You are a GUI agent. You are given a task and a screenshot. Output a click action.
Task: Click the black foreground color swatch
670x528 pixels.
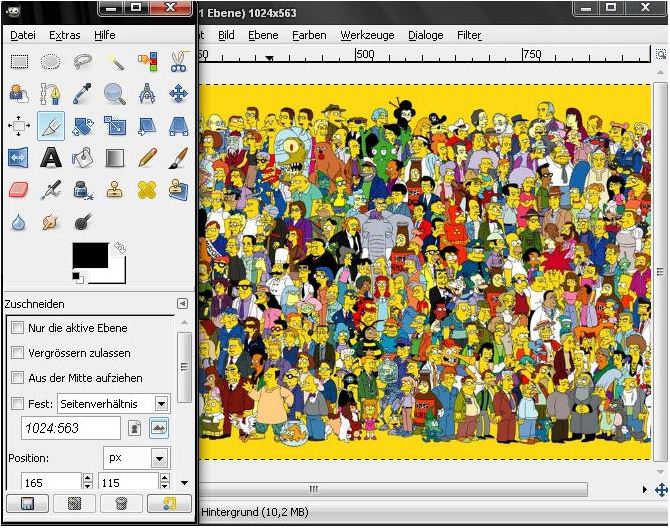point(90,255)
